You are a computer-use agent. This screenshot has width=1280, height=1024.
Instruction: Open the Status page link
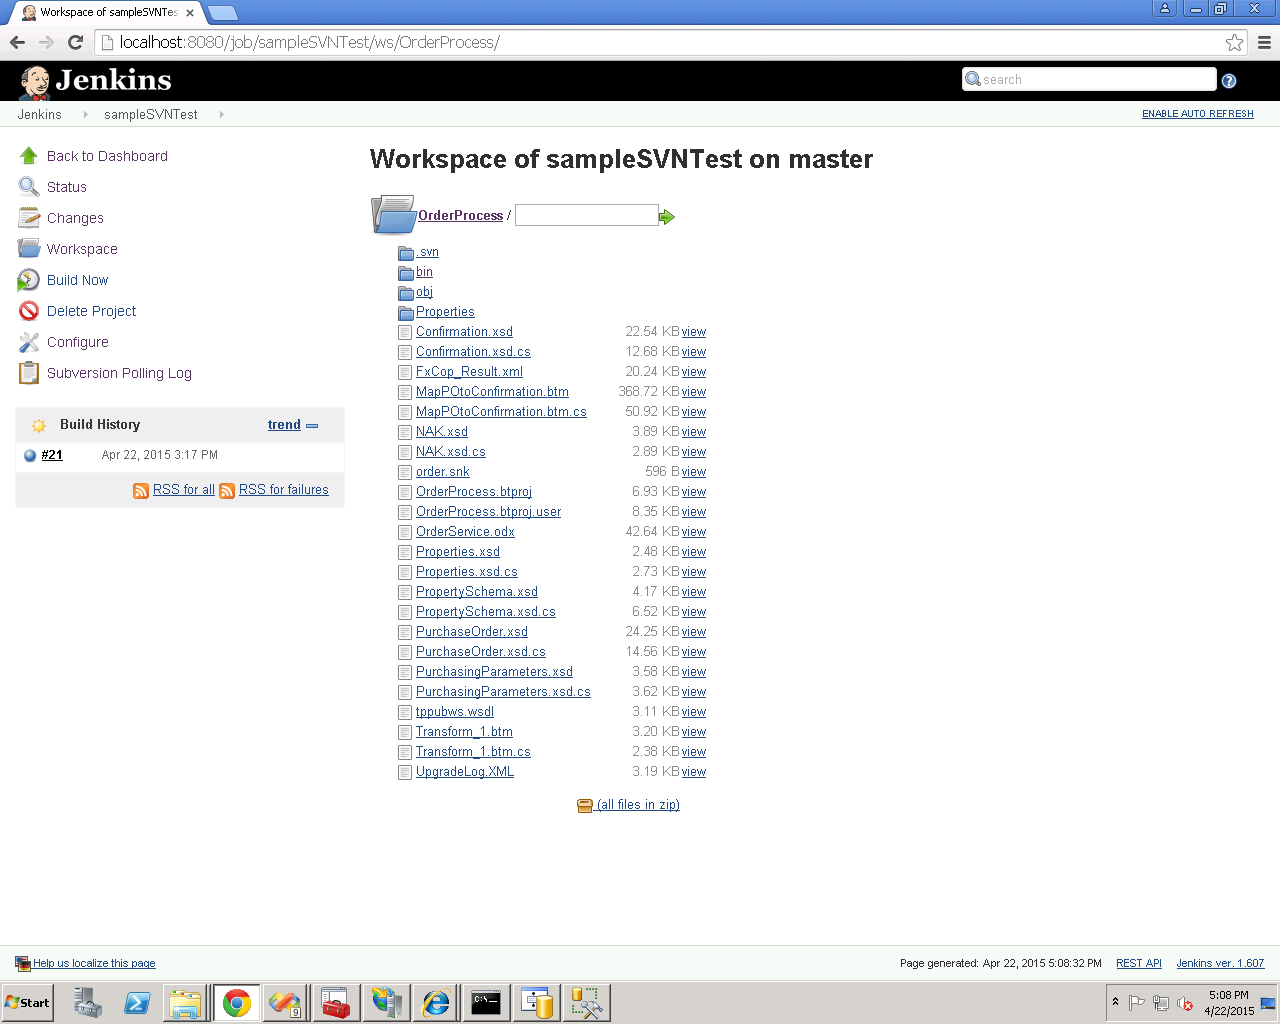point(67,187)
